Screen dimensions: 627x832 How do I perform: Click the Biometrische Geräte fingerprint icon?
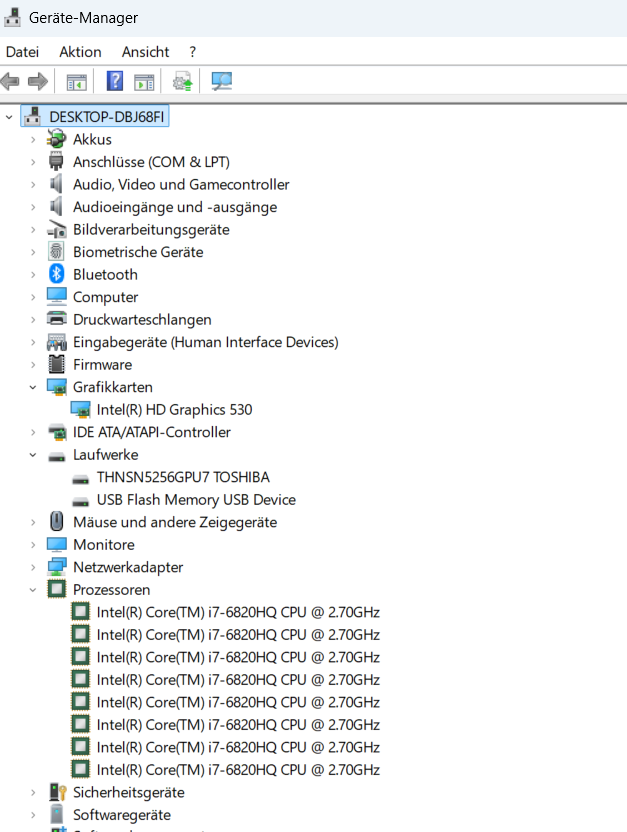pyautogui.click(x=56, y=252)
